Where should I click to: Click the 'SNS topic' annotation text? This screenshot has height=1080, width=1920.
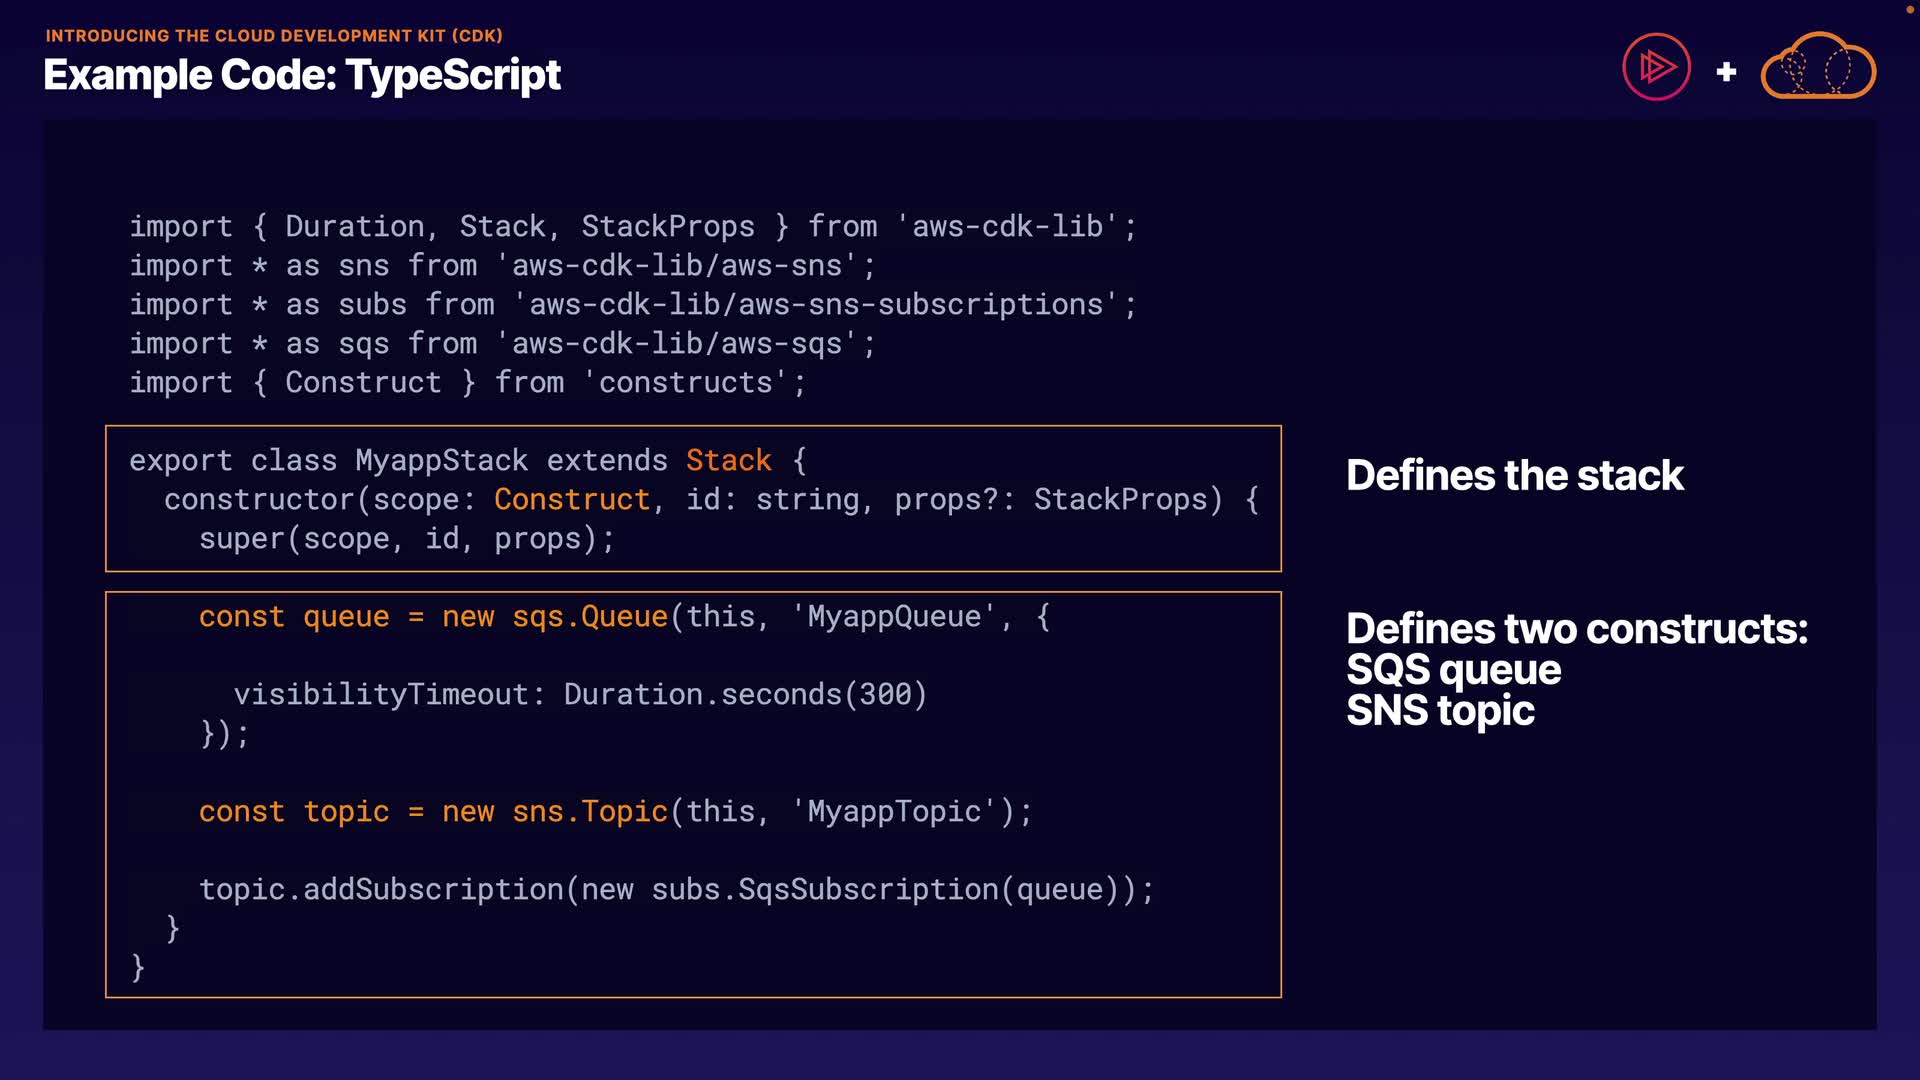(x=1439, y=711)
